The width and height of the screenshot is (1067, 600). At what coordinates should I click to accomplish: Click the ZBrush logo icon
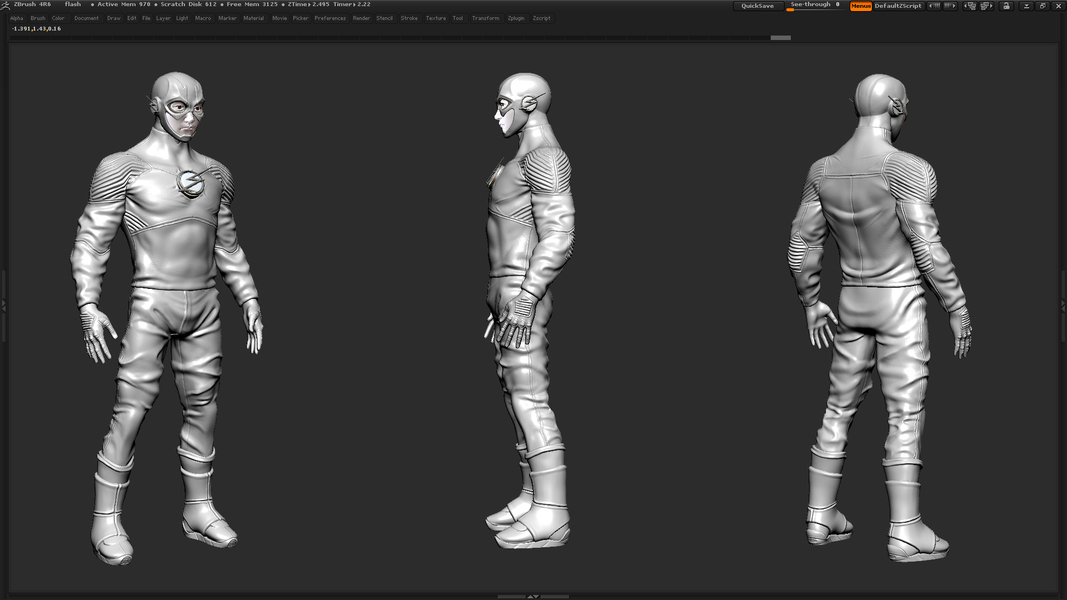pos(5,5)
